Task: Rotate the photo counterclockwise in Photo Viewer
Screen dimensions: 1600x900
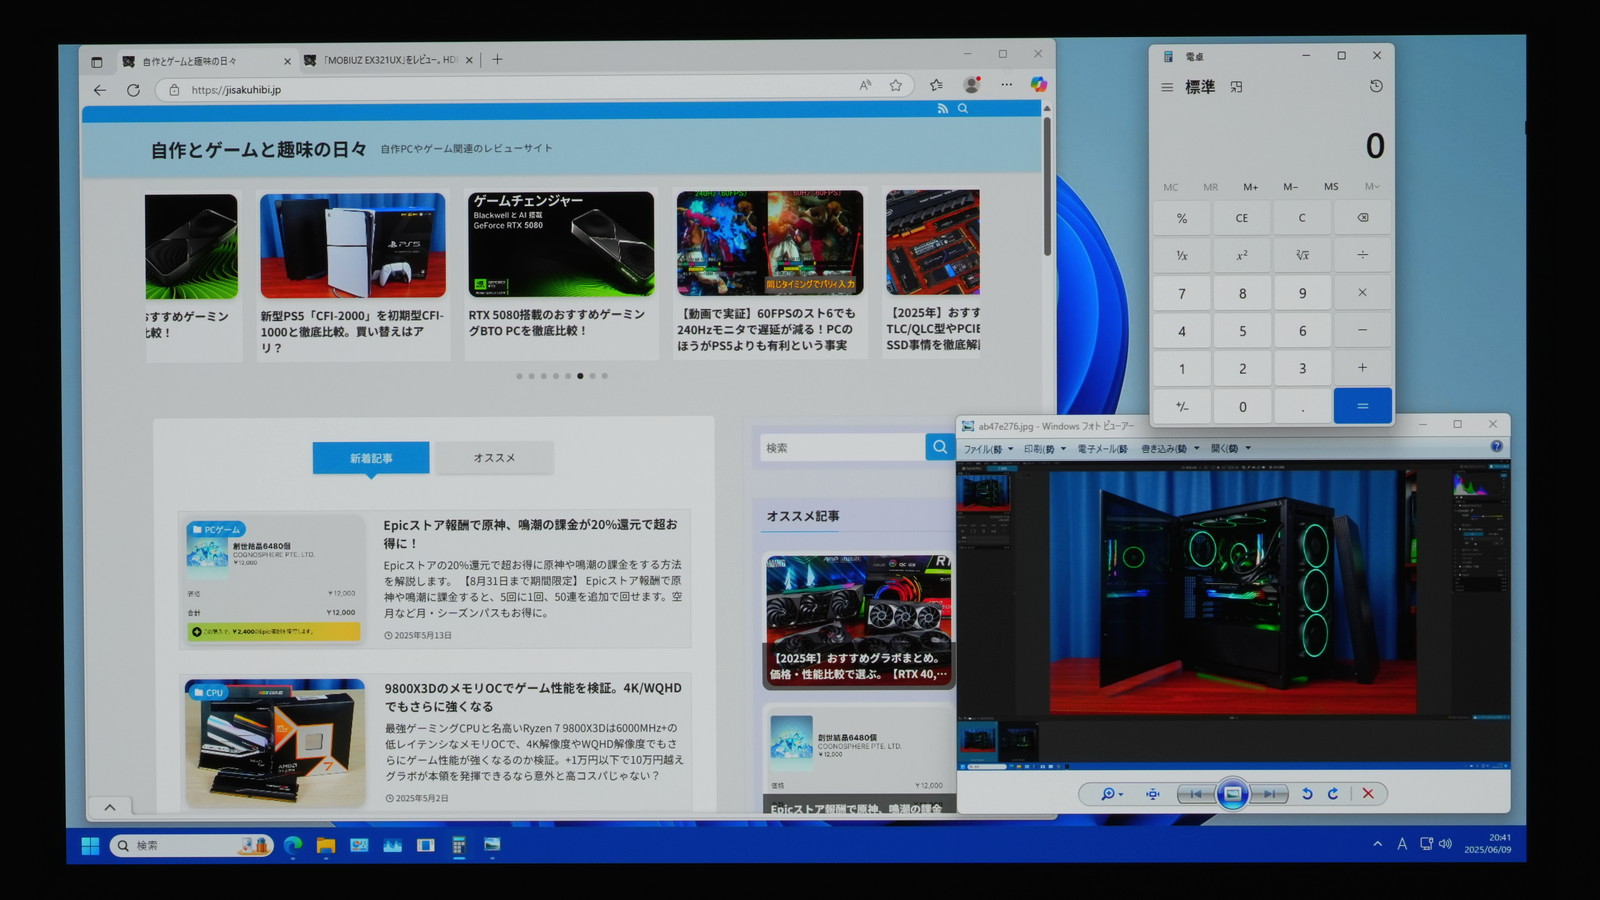Action: [1307, 794]
